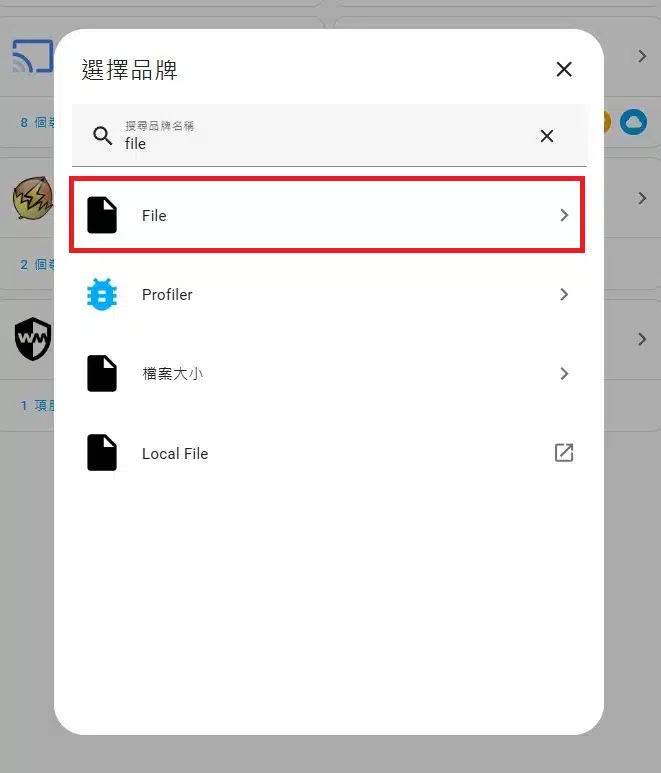
Task: Expand the 檔案大小 entry chevron
Action: click(x=564, y=373)
